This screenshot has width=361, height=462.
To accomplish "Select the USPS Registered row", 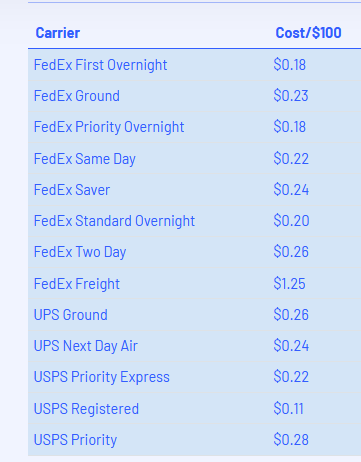I will pos(194,409).
